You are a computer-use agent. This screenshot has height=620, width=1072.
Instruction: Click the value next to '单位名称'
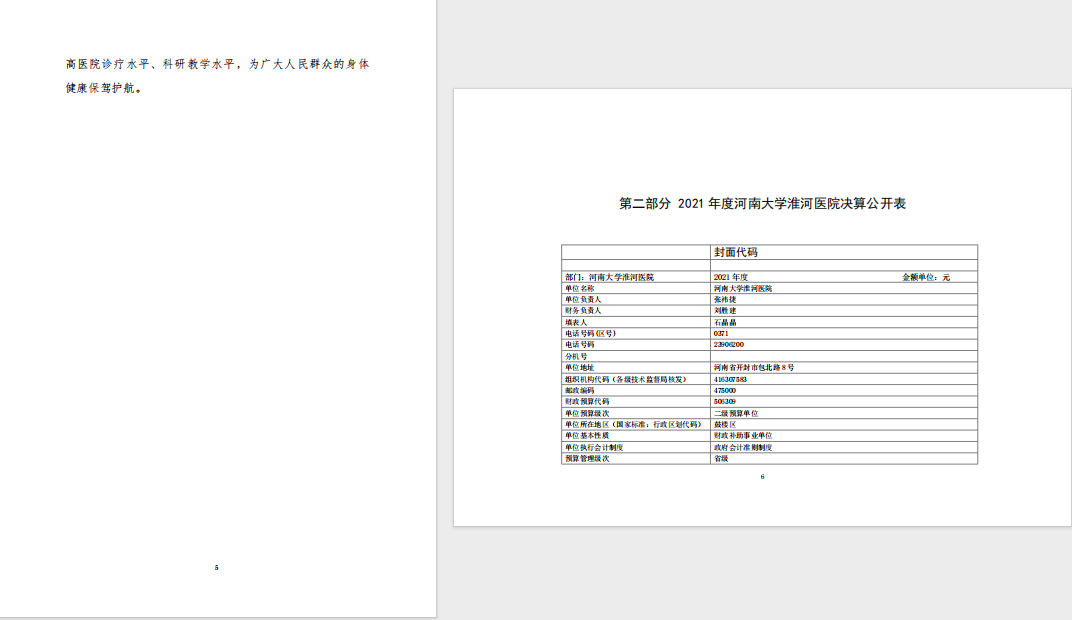[x=743, y=288]
